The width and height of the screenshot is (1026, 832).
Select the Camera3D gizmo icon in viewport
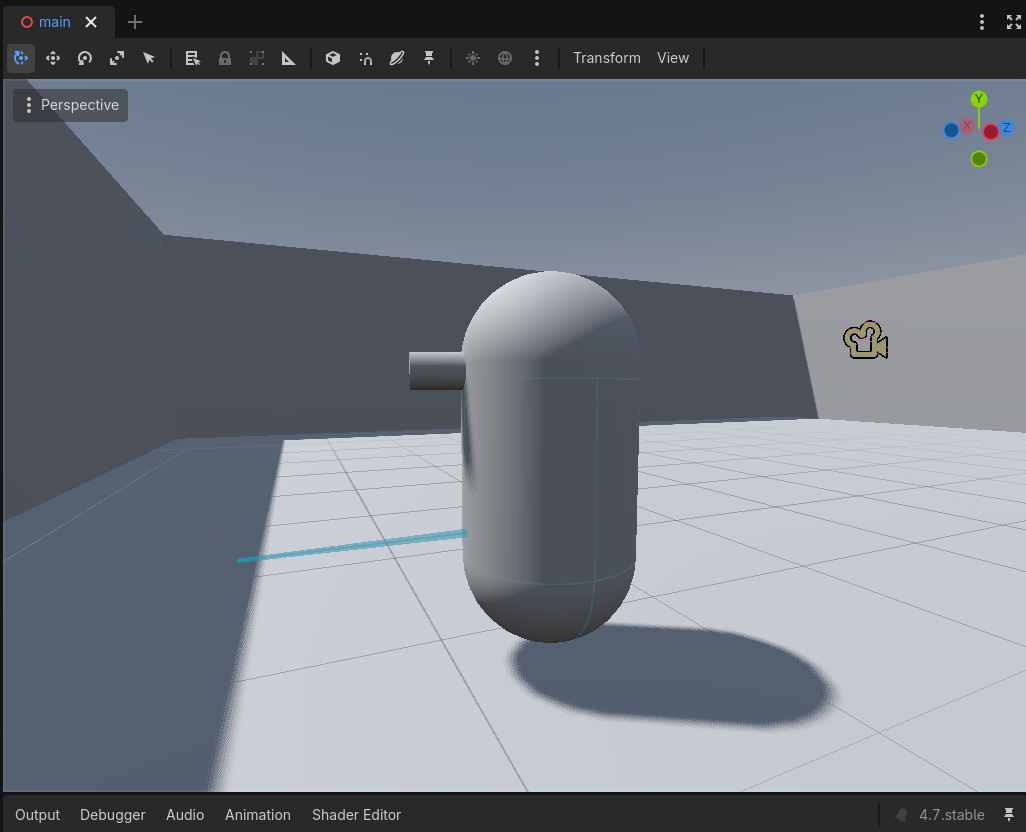click(865, 340)
